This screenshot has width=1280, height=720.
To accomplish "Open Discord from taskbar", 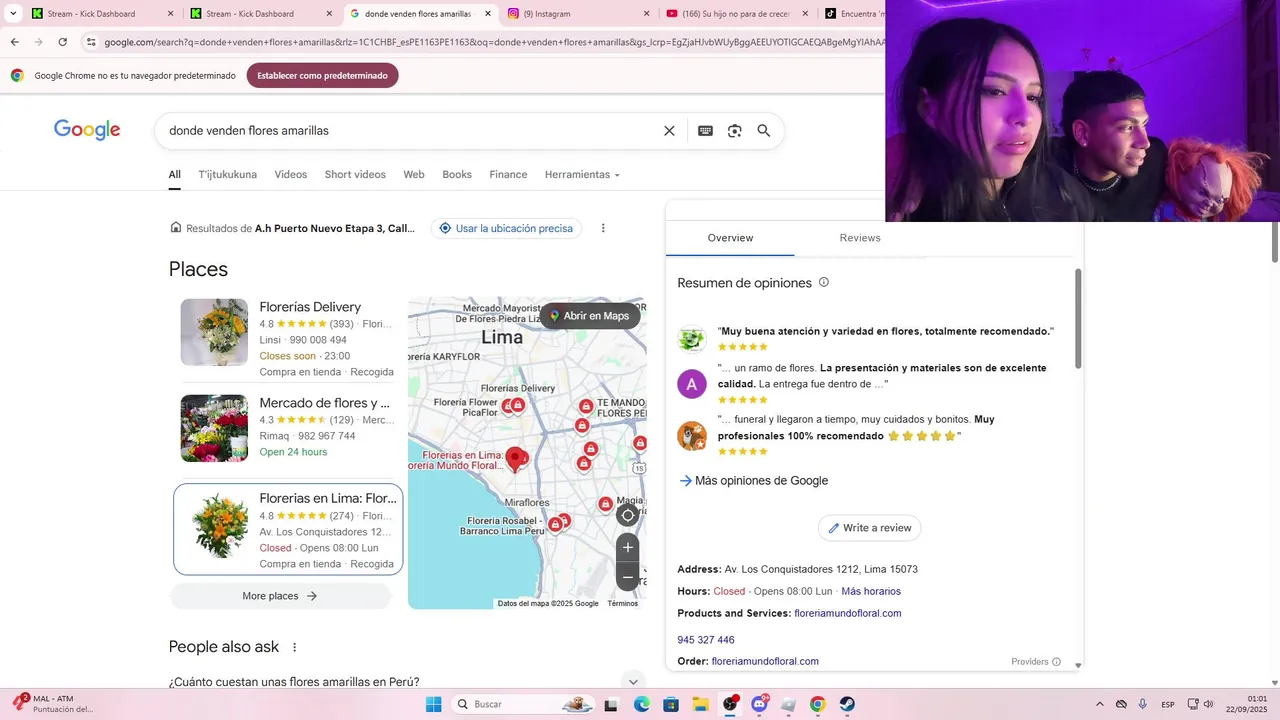I will pyautogui.click(x=759, y=704).
